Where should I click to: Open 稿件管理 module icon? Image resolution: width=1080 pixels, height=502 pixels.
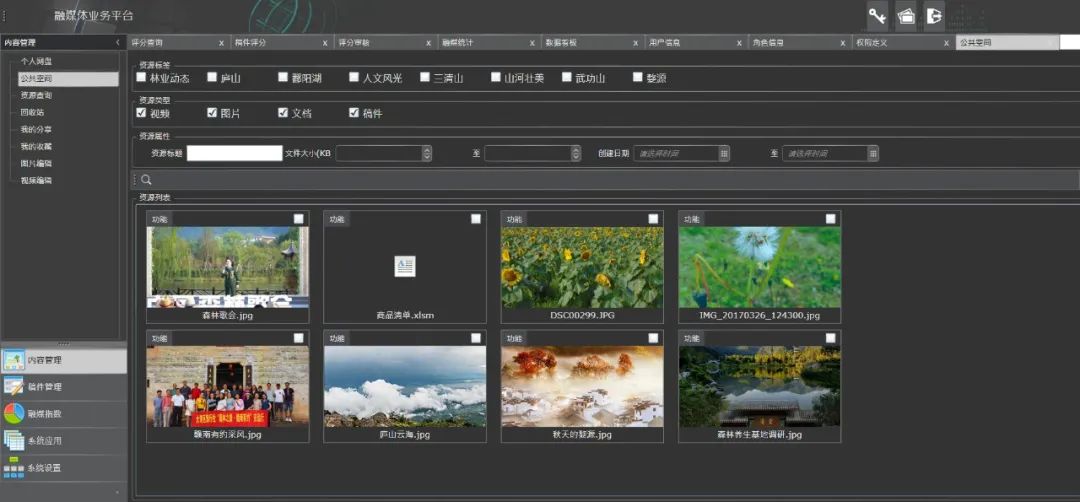[x=14, y=386]
